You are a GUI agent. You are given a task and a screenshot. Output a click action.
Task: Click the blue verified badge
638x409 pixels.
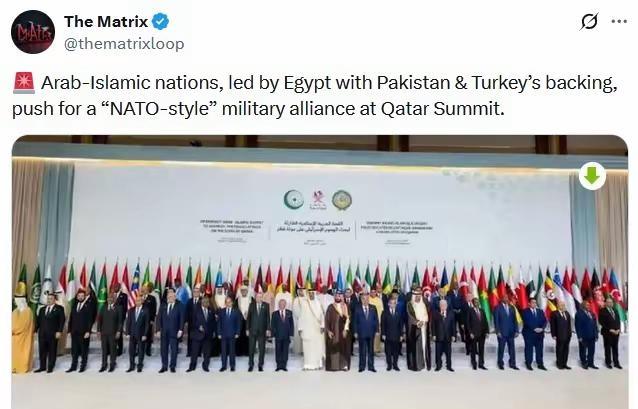160,22
